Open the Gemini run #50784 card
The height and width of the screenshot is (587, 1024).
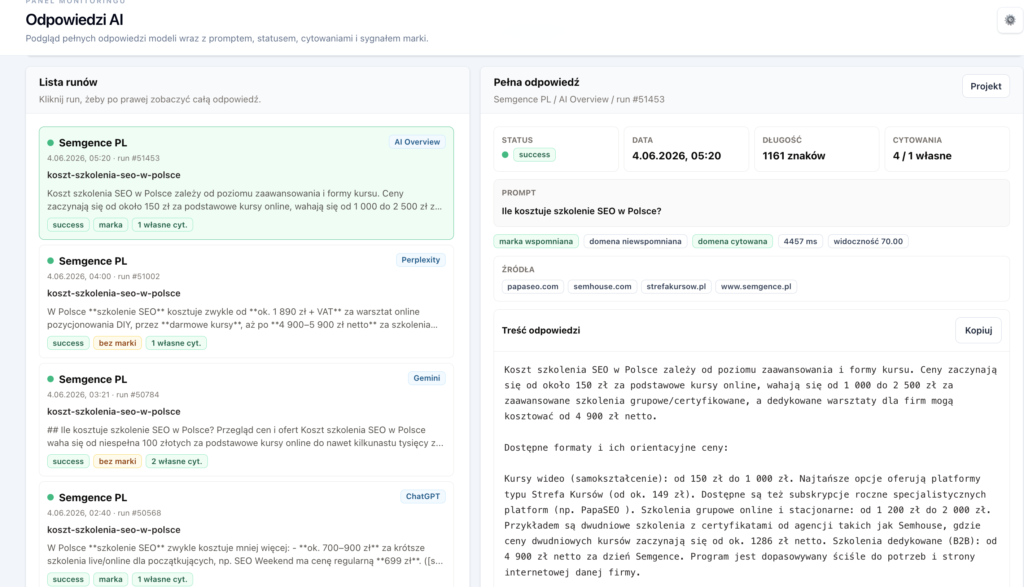click(246, 419)
